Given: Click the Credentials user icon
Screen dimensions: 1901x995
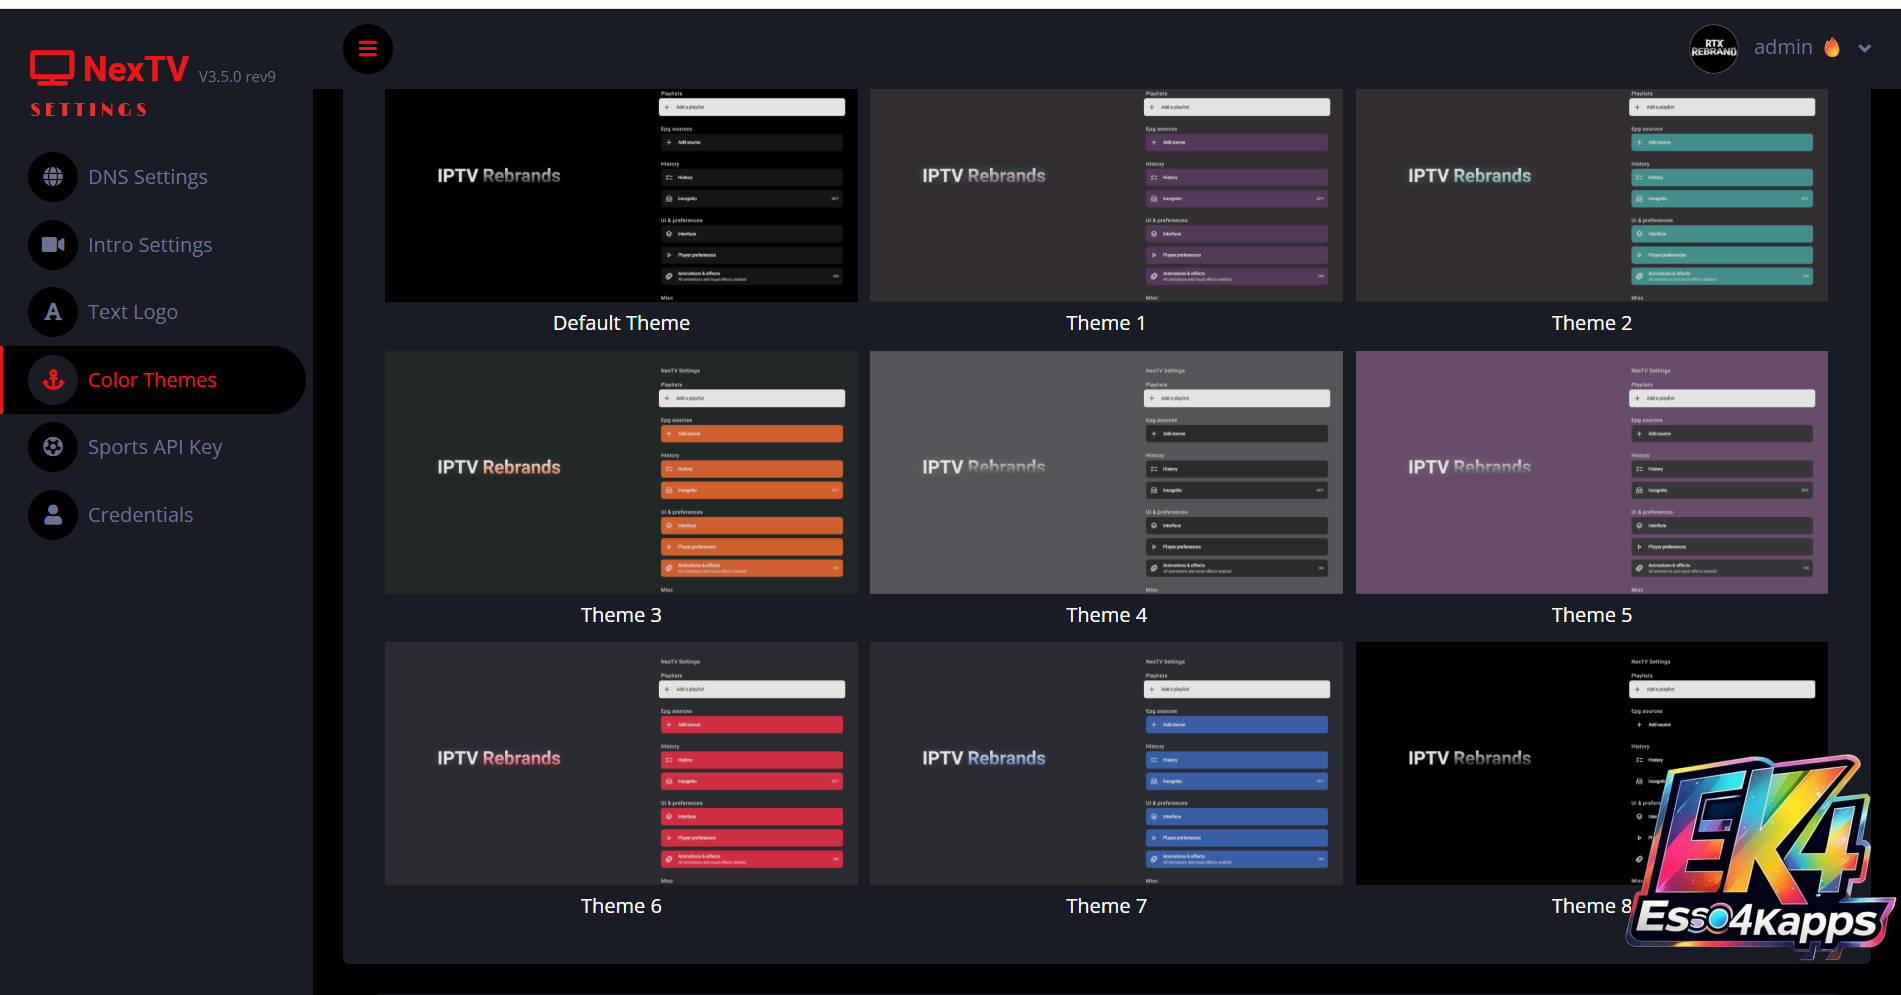Looking at the screenshot, I should coord(53,515).
